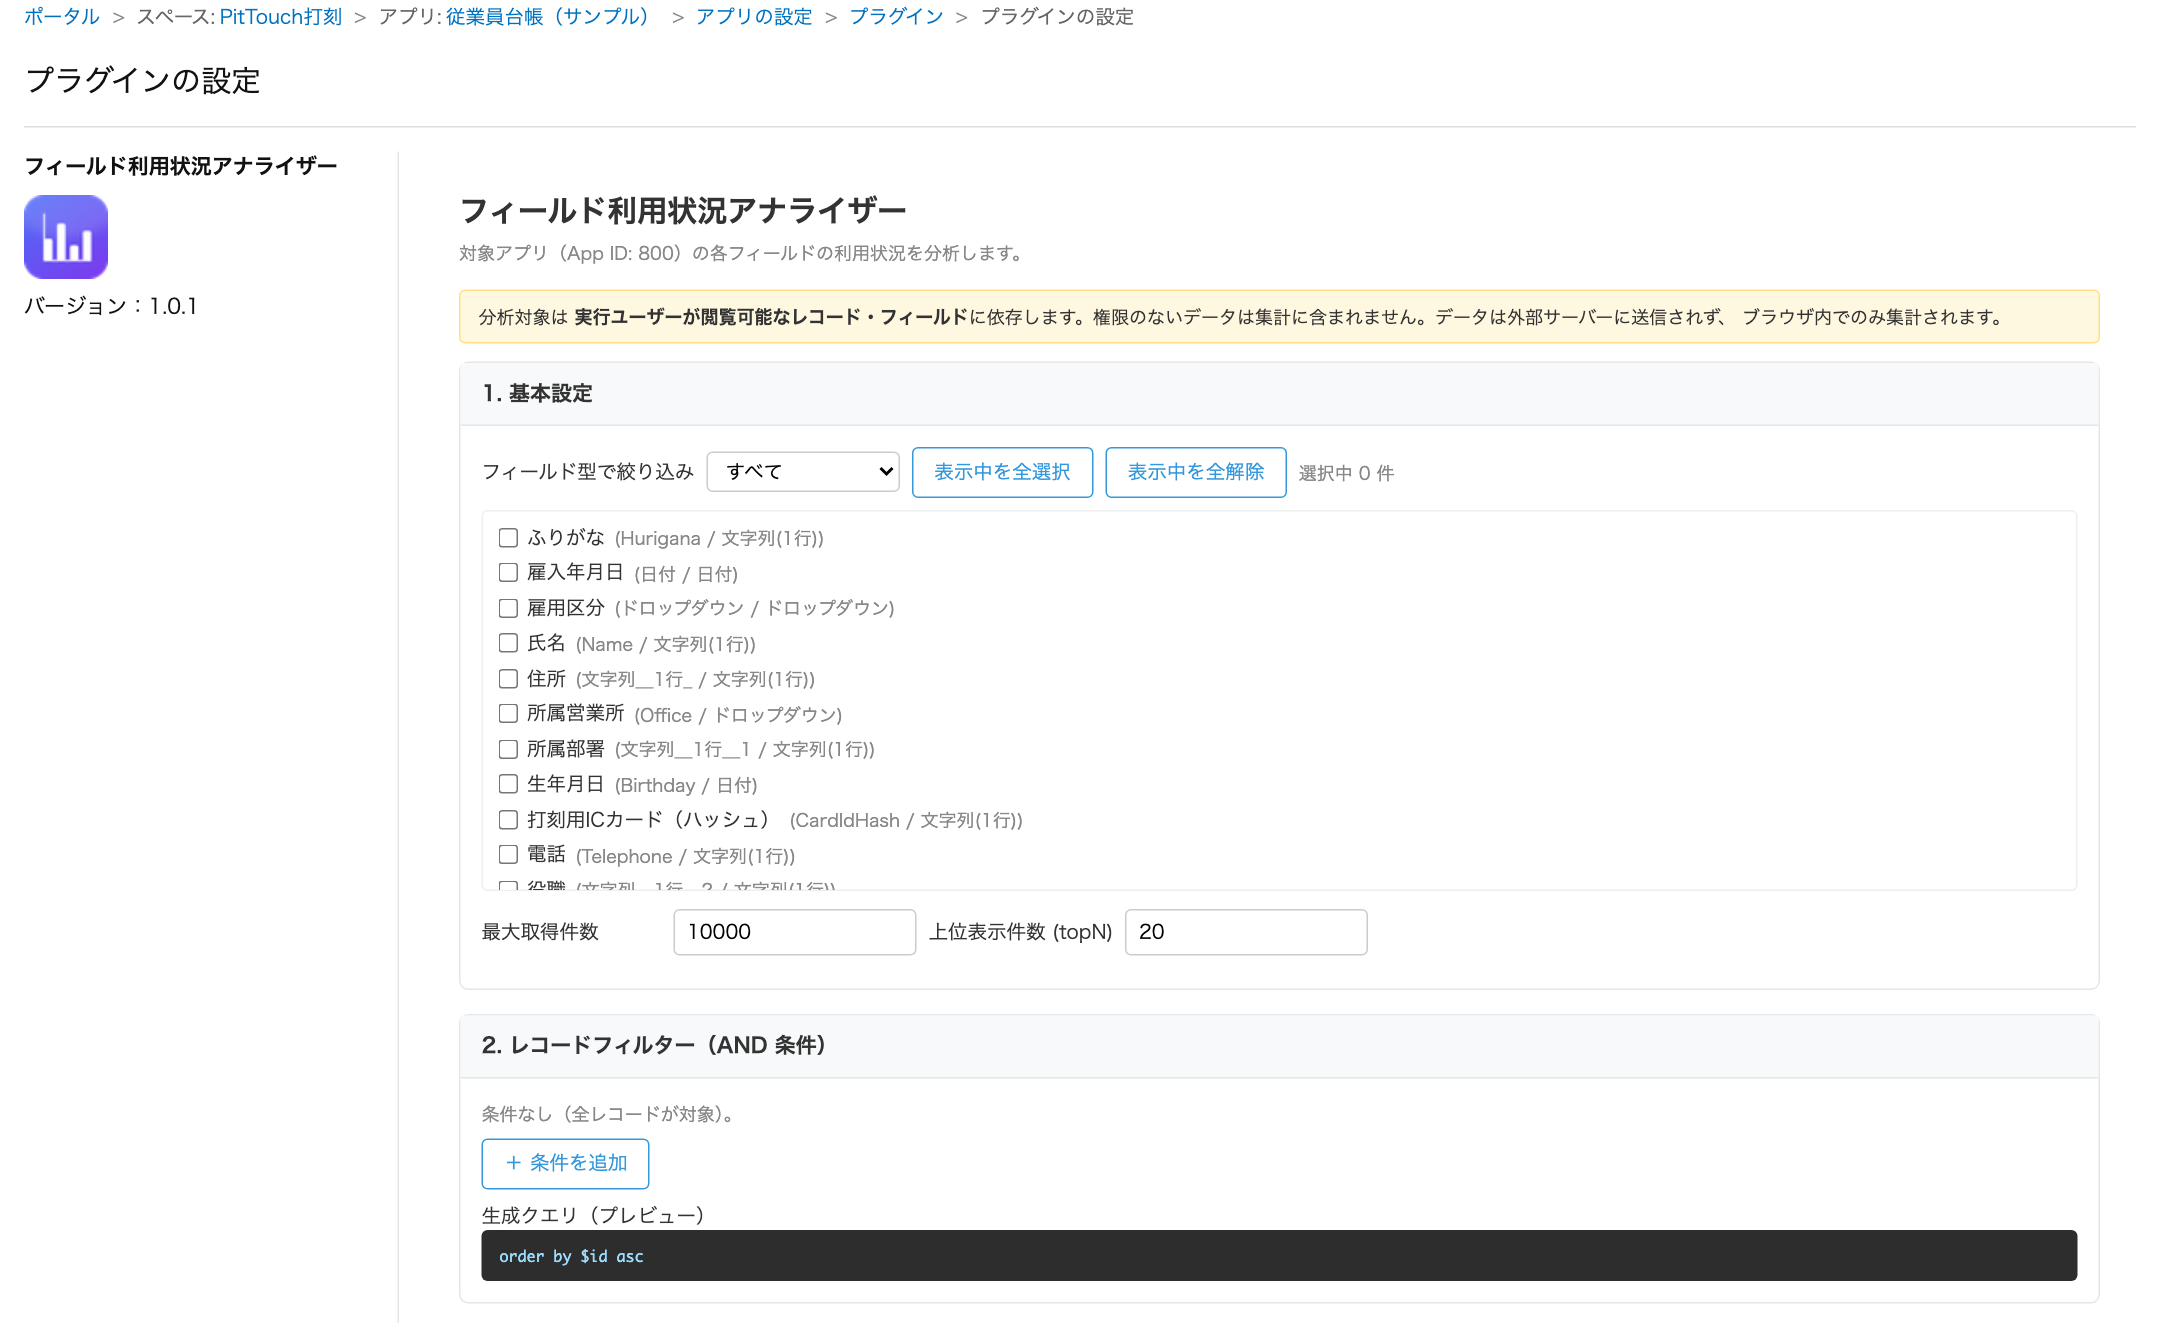Click the 対象アプリ（App ID: 800）description text
The height and width of the screenshot is (1323, 2160).
pos(744,253)
